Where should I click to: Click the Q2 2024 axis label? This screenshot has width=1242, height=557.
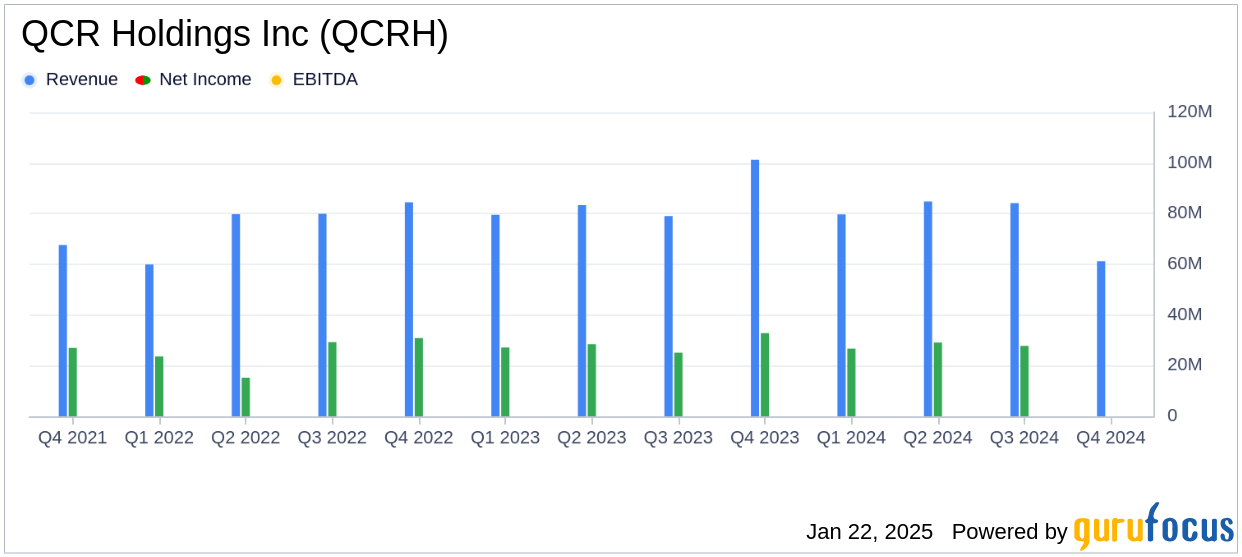click(938, 438)
